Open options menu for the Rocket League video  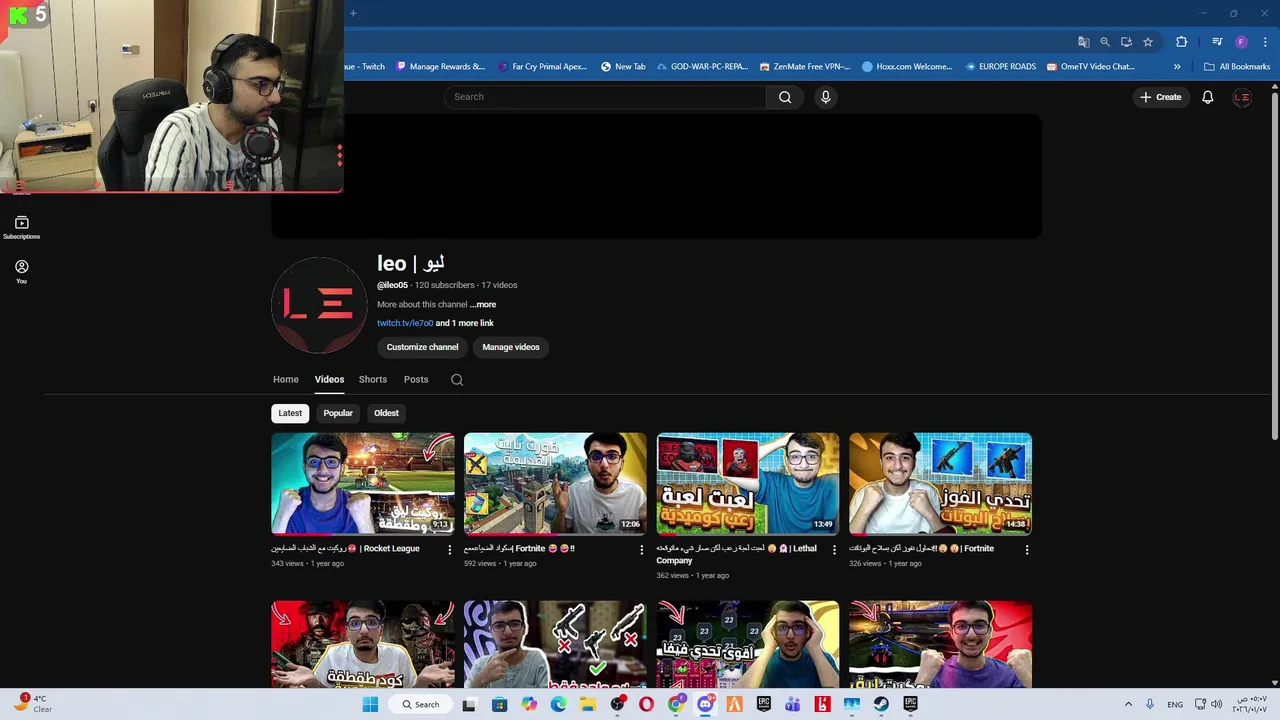point(449,549)
